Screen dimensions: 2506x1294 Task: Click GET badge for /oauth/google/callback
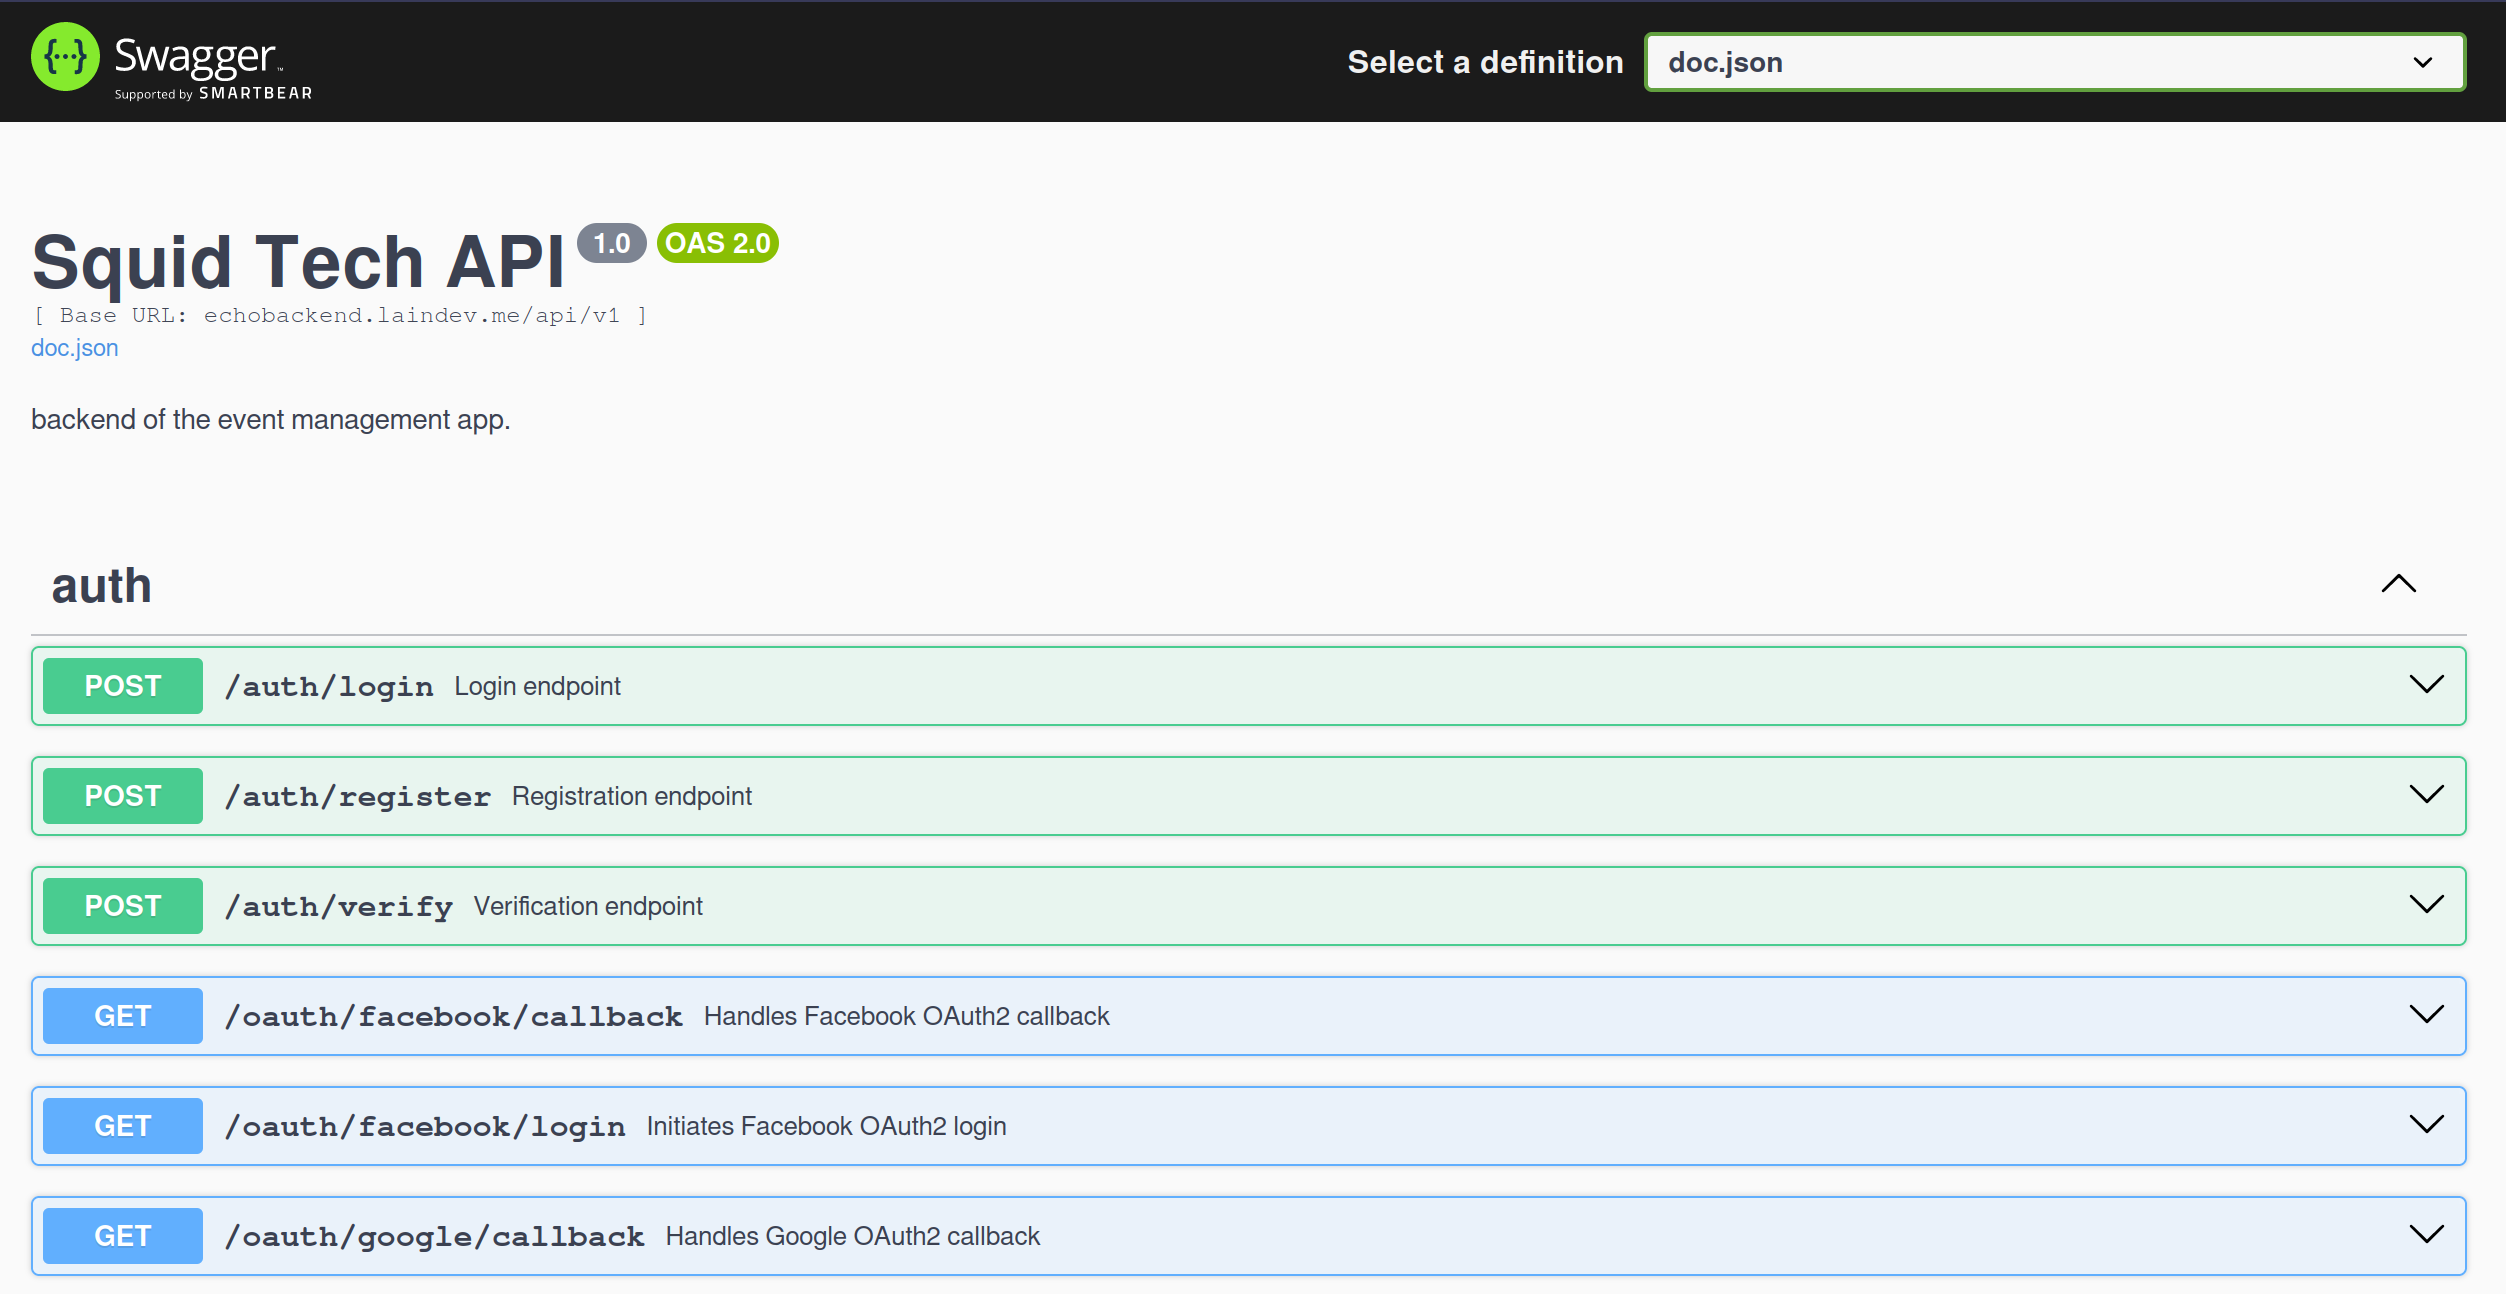tap(123, 1236)
